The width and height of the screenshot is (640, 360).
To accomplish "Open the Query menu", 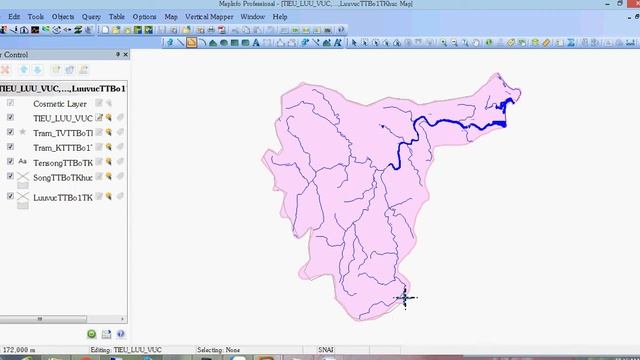I will [91, 17].
